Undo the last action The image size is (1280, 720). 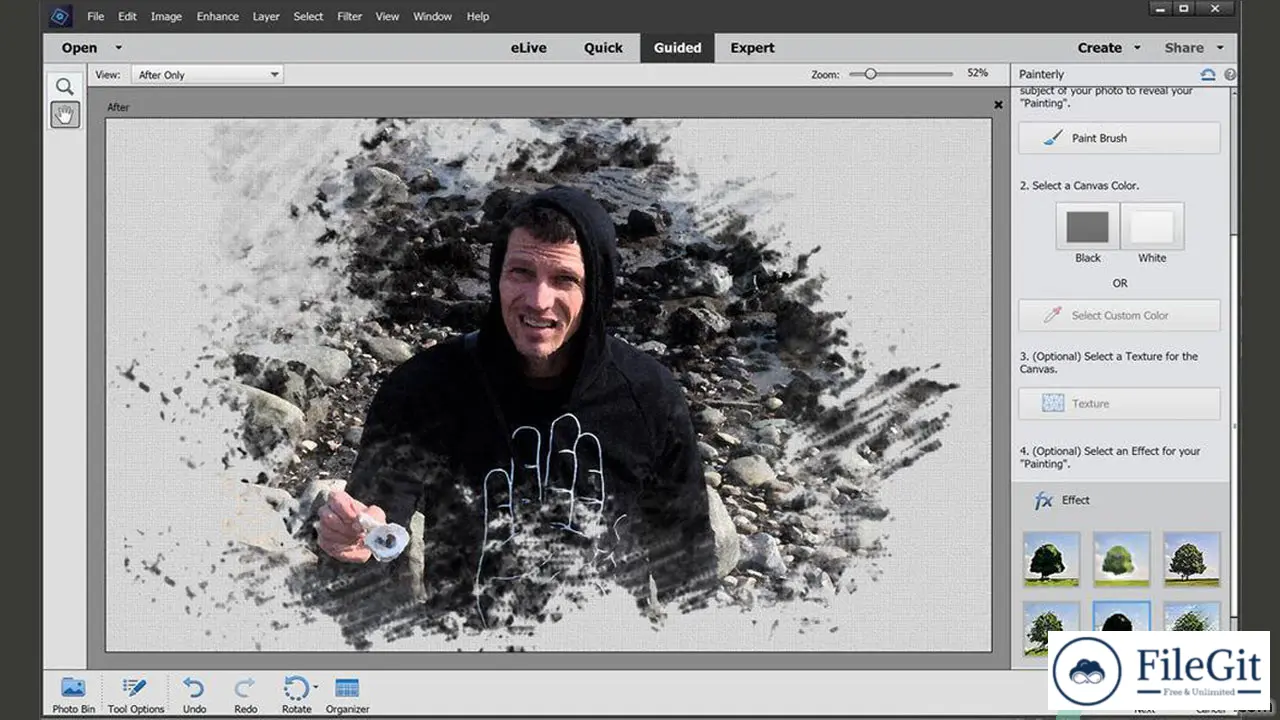click(194, 695)
